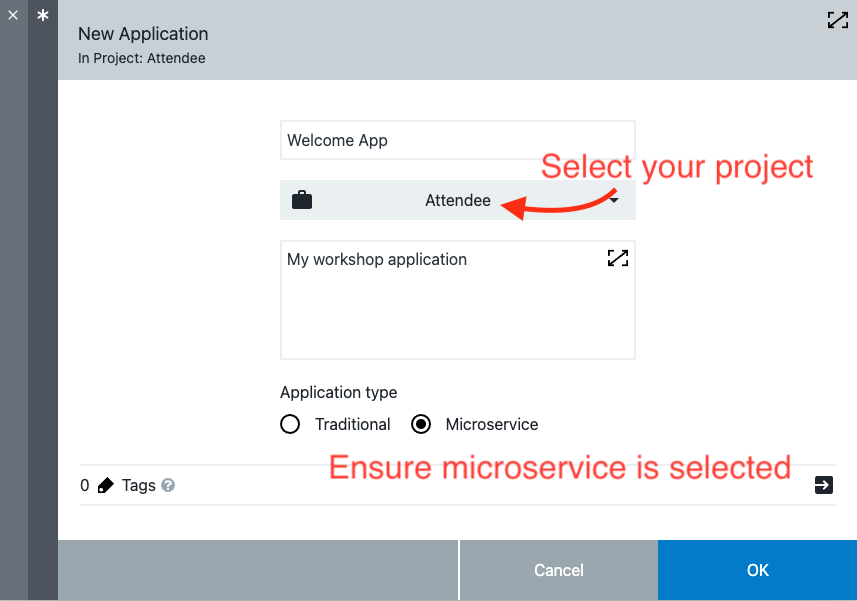Open the project dropdown caret next to Attendee
Image resolution: width=857 pixels, height=601 pixels.
point(613,200)
